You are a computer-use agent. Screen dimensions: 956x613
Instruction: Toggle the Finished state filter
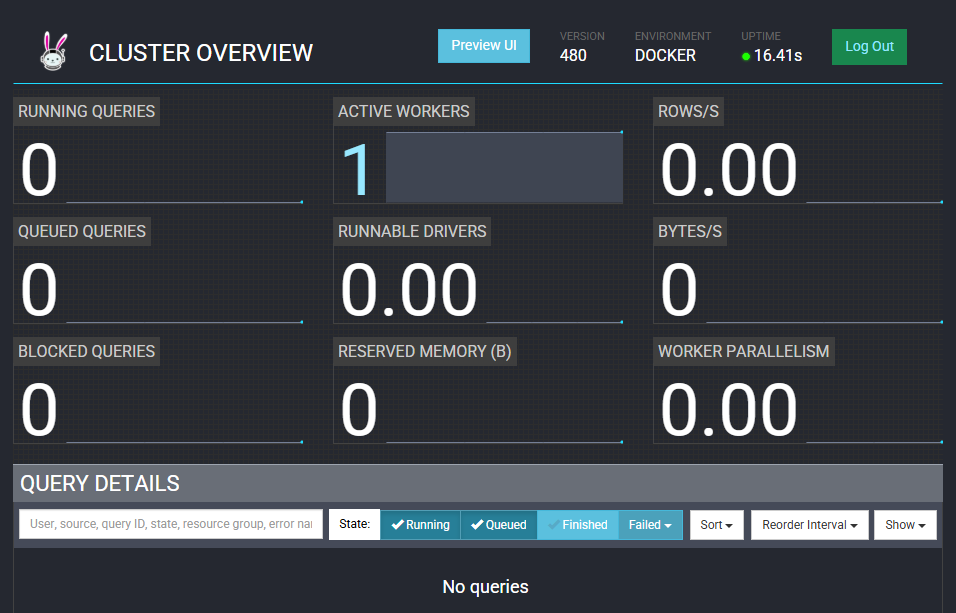578,525
